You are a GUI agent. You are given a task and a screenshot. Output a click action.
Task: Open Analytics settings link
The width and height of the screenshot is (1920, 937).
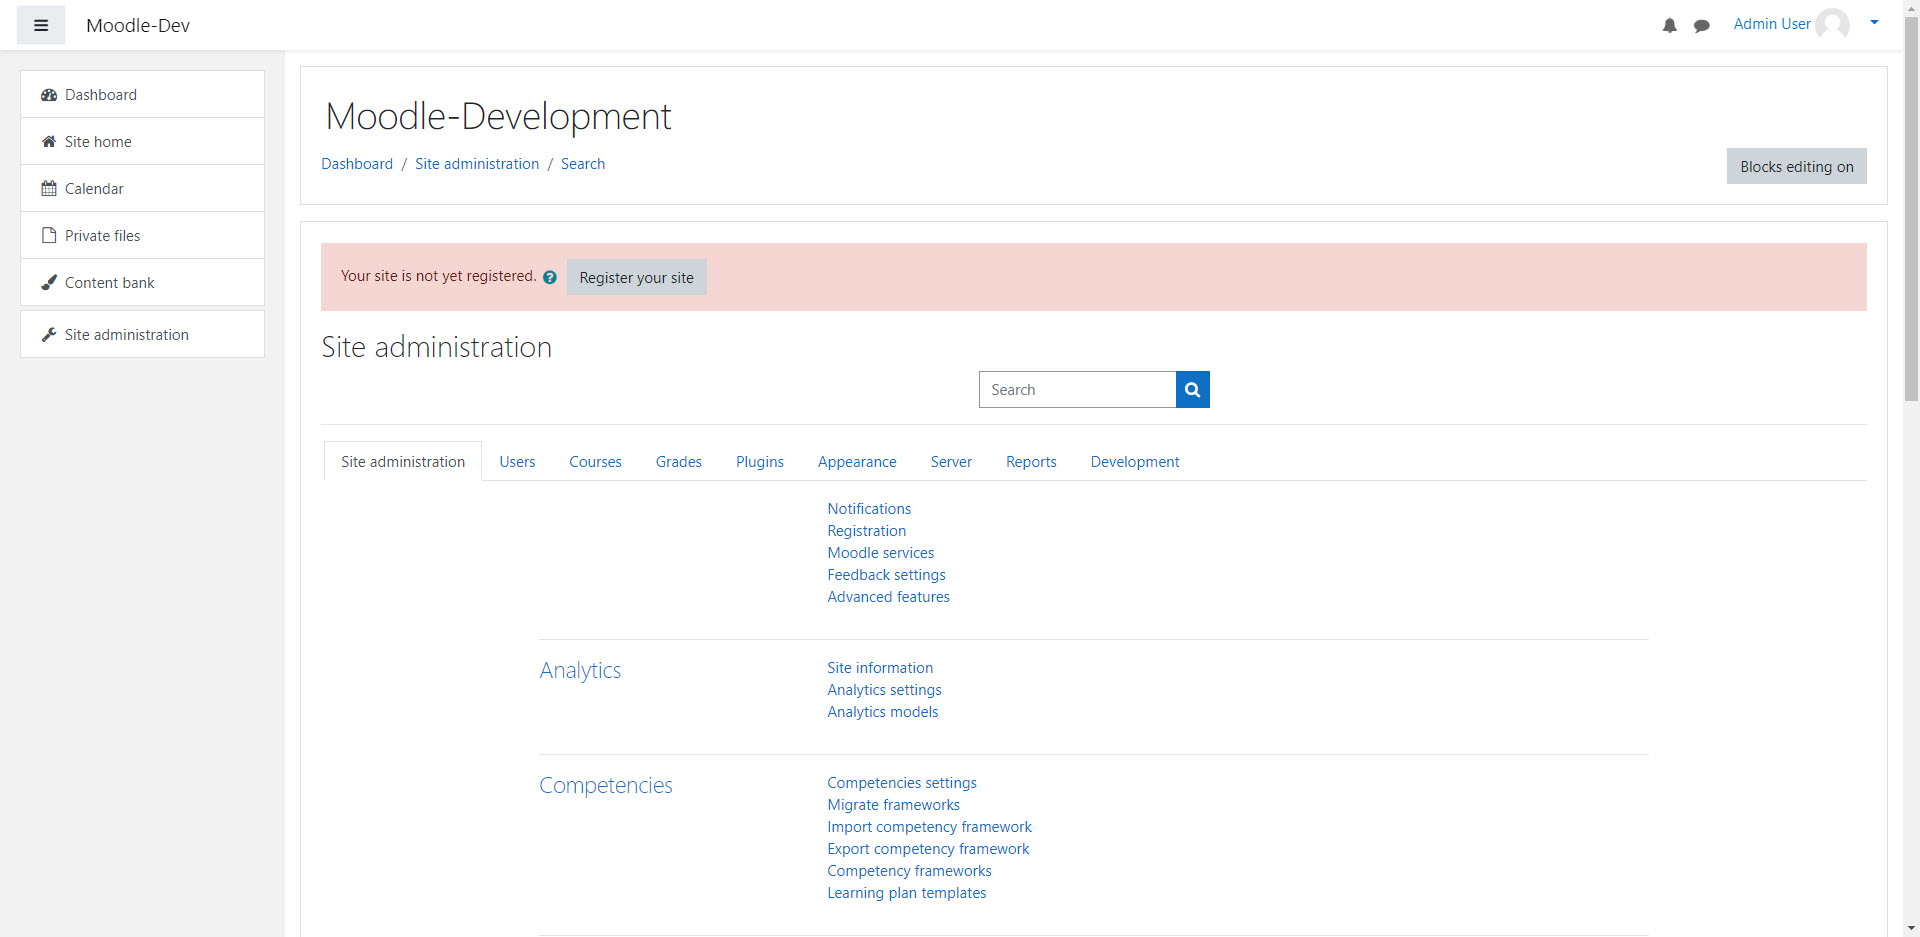point(884,690)
